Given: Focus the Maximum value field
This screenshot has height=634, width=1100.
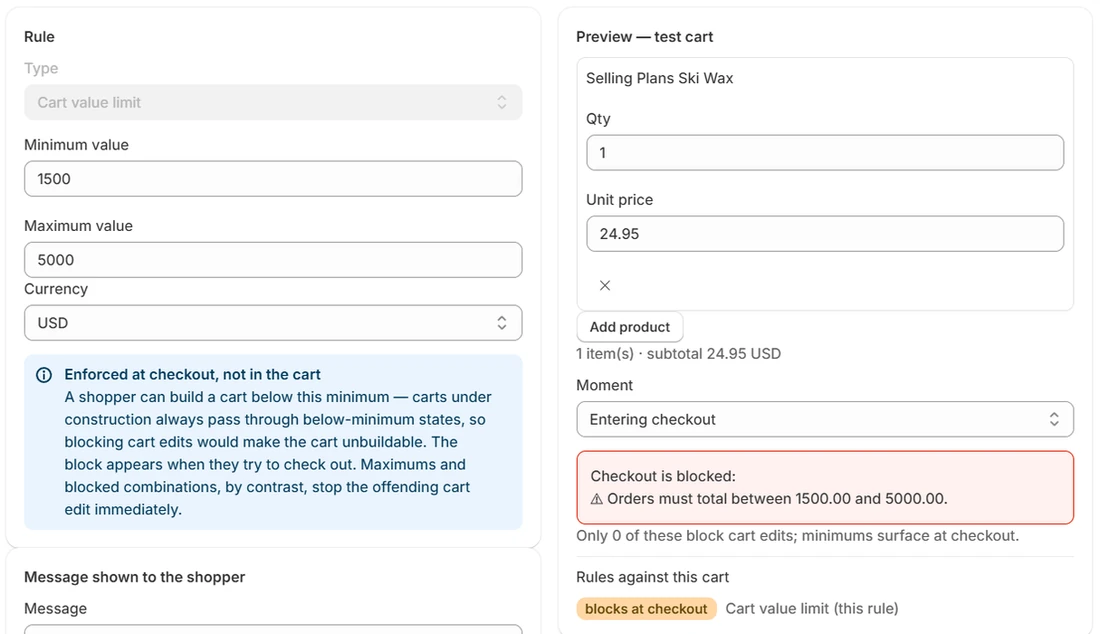Looking at the screenshot, I should [273, 260].
